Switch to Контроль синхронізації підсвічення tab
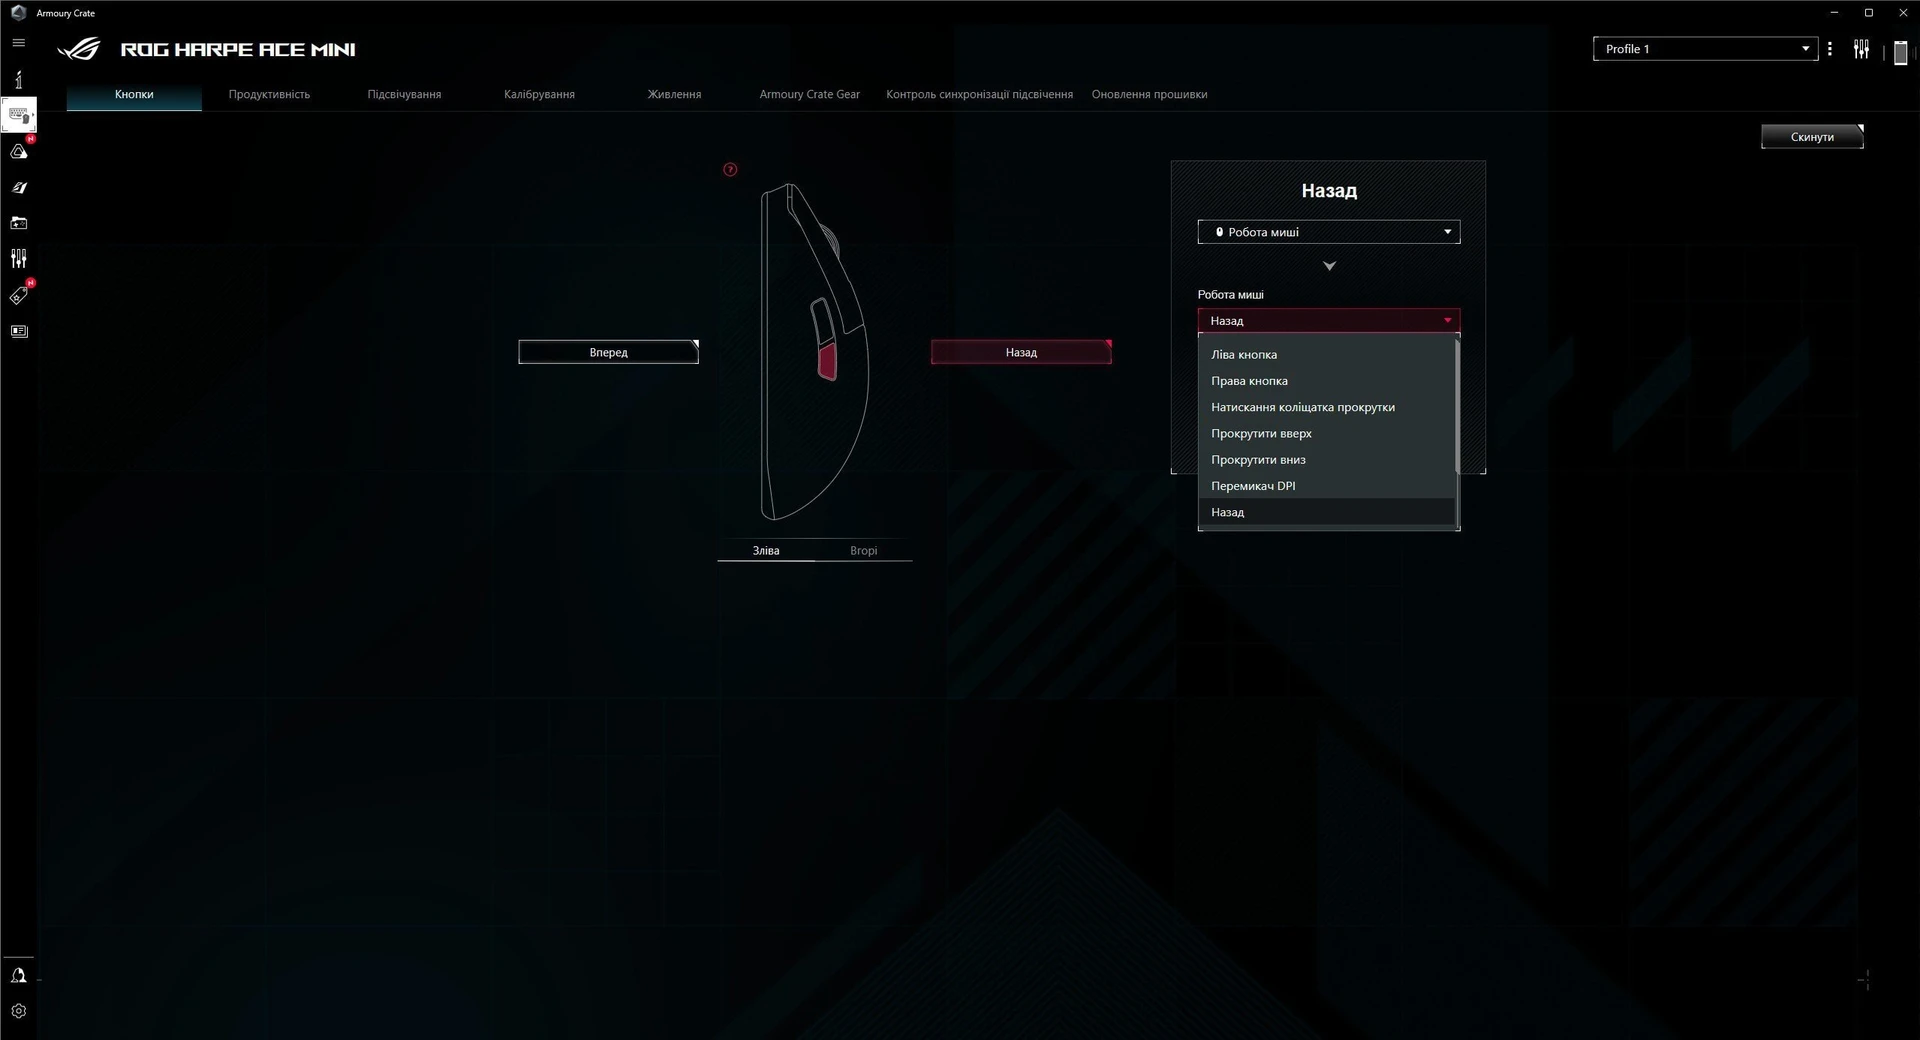This screenshot has height=1040, width=1920. pos(979,94)
